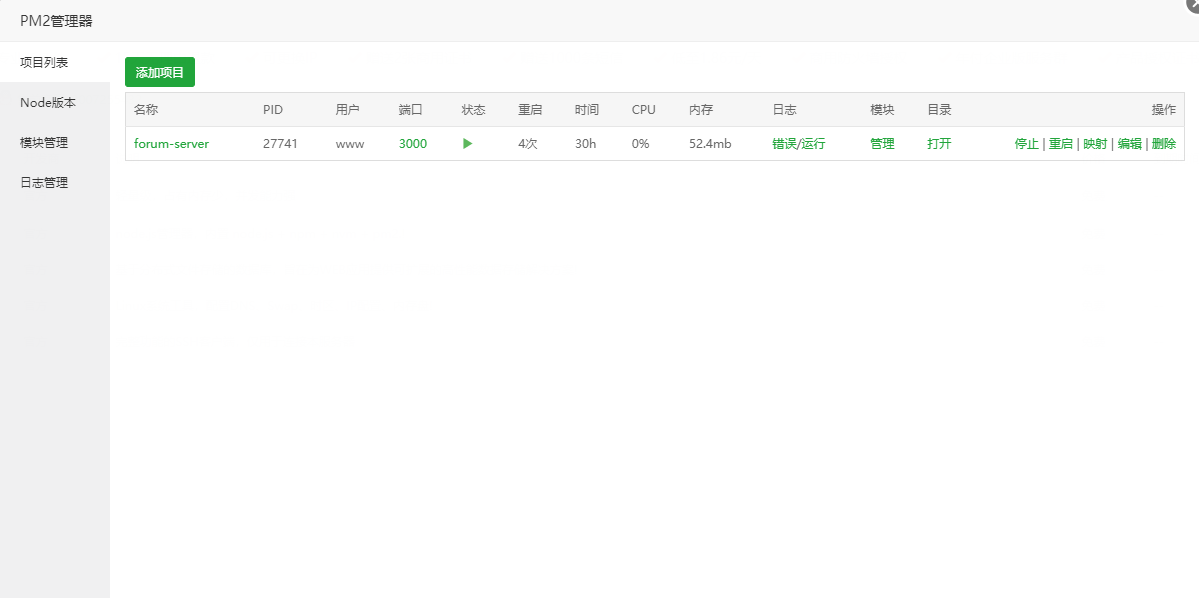Delete forum-server using the 删除 action
This screenshot has width=1199, height=598.
click(x=1165, y=143)
